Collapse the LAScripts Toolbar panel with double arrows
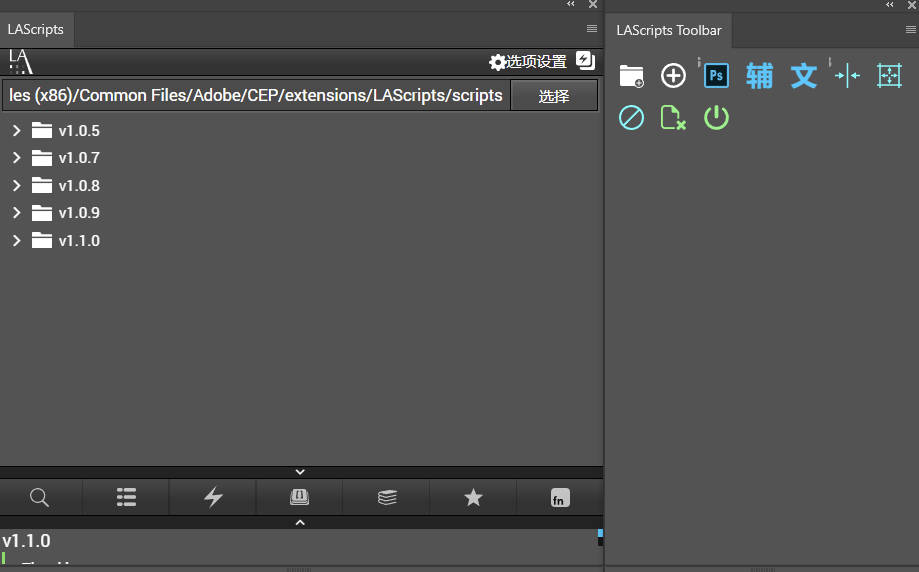 click(x=890, y=4)
